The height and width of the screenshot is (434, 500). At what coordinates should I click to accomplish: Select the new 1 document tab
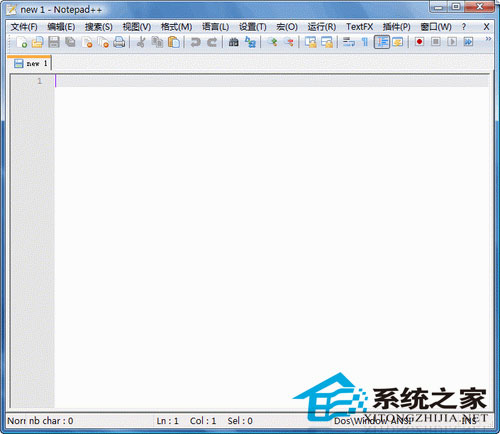pyautogui.click(x=30, y=63)
